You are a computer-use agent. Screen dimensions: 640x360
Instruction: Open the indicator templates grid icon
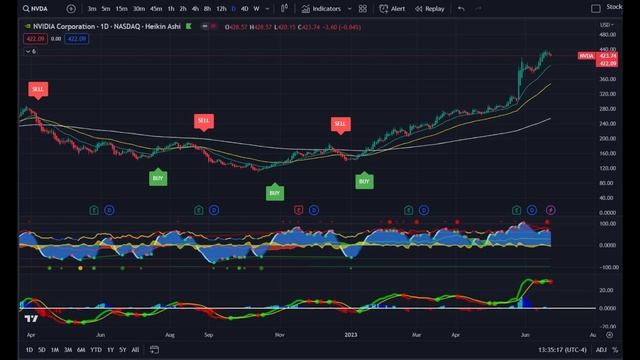(x=362, y=9)
